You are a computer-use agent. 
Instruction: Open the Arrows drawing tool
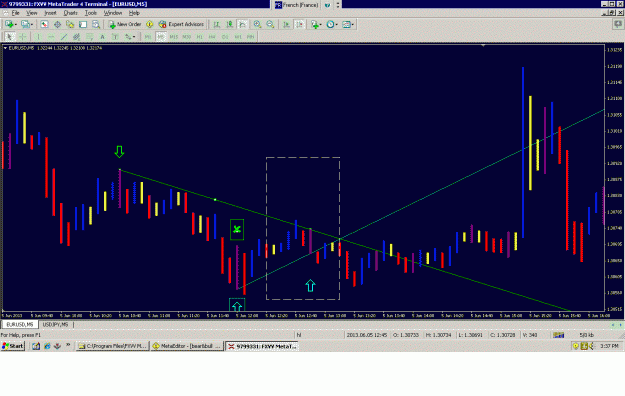click(128, 37)
